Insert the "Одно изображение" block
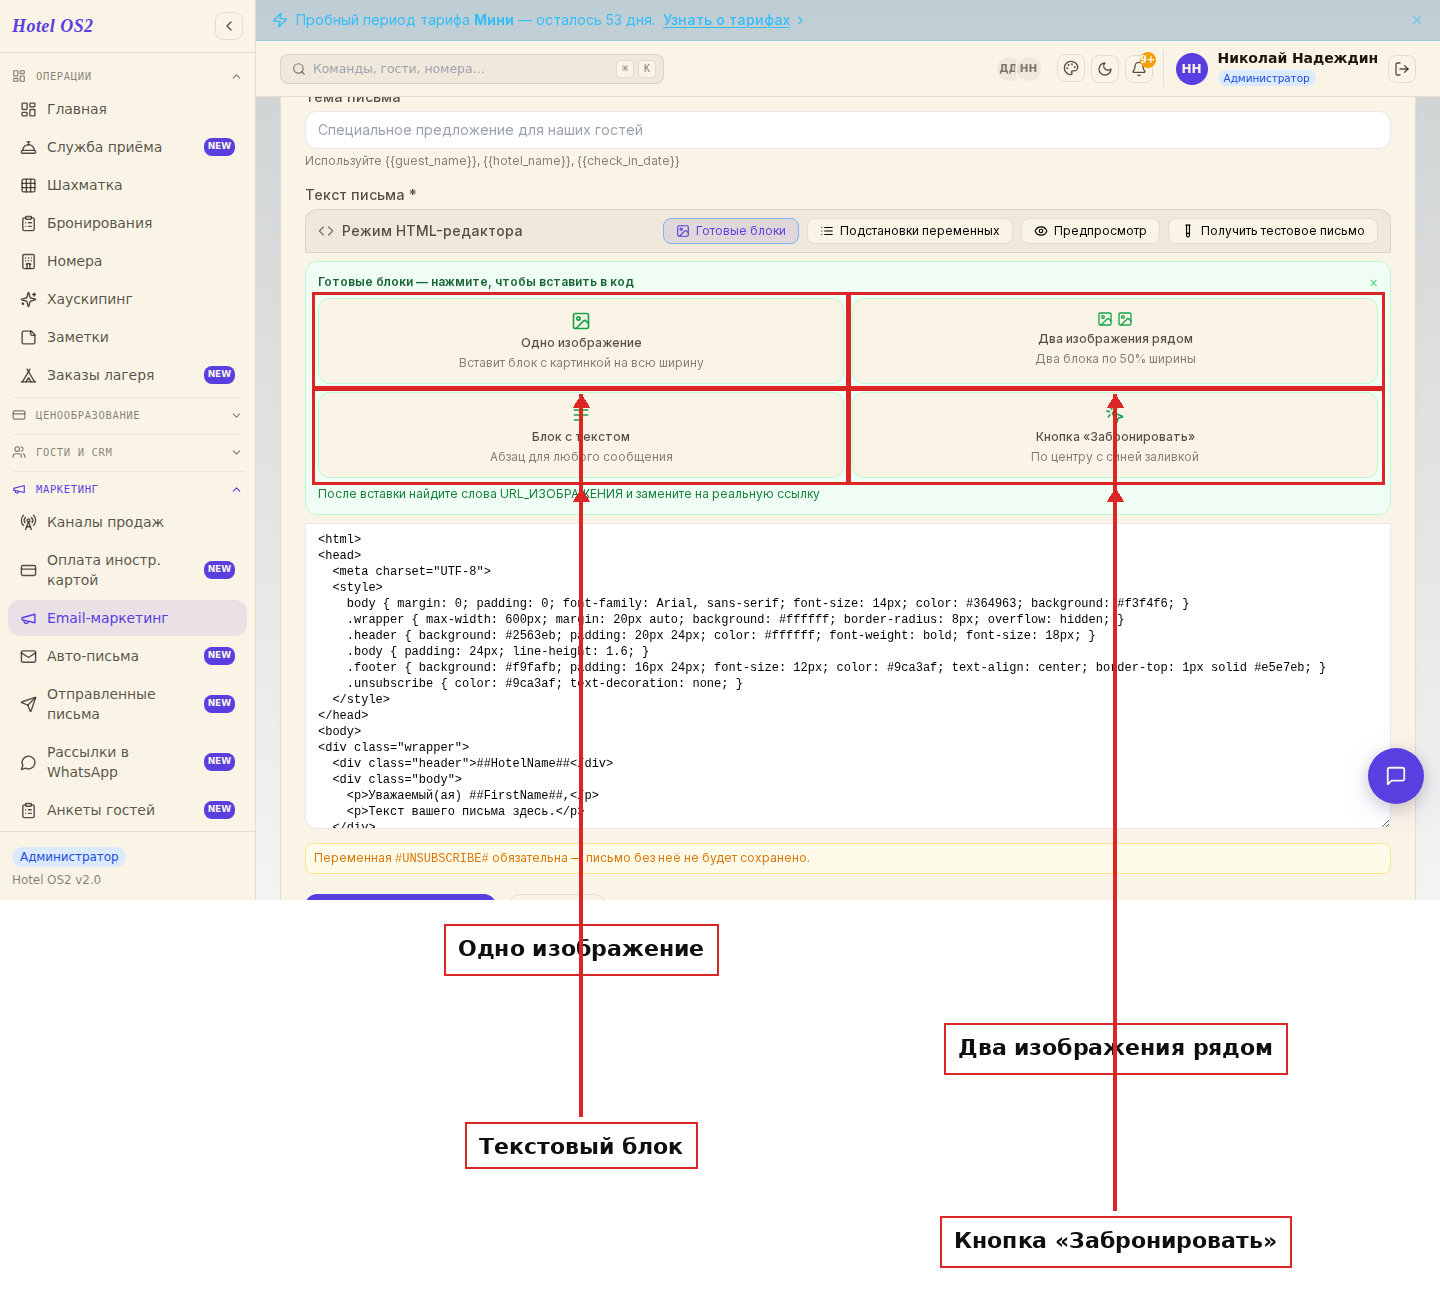The width and height of the screenshot is (1440, 1291). tap(581, 341)
